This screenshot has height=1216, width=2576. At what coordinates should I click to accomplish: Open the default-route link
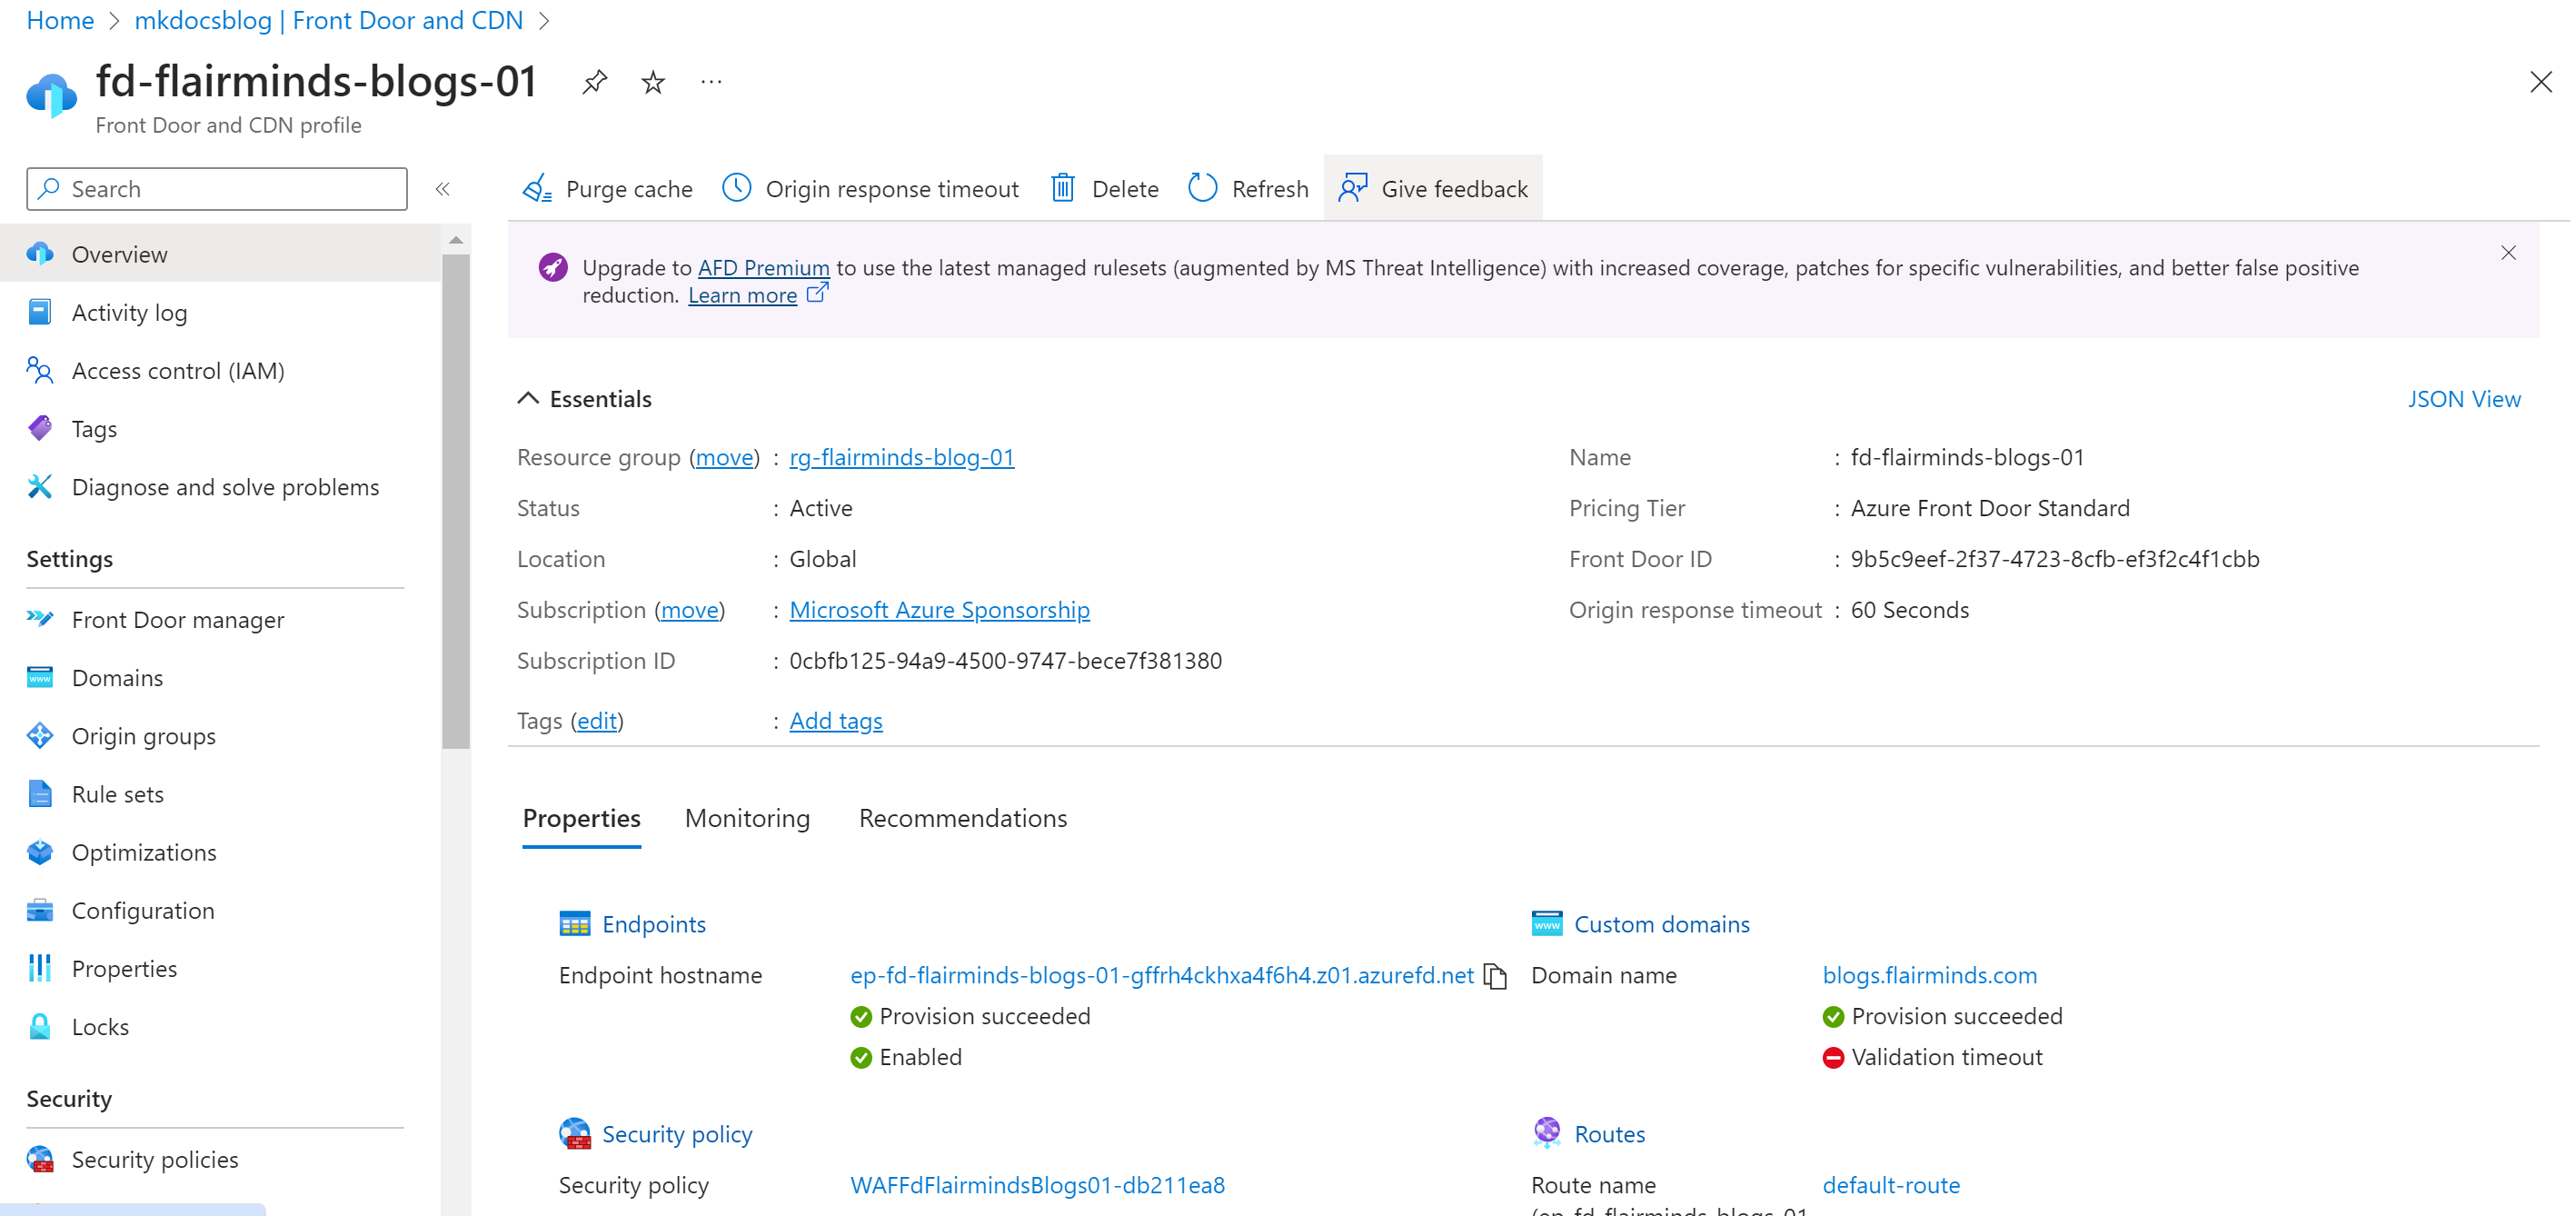coord(1890,1185)
